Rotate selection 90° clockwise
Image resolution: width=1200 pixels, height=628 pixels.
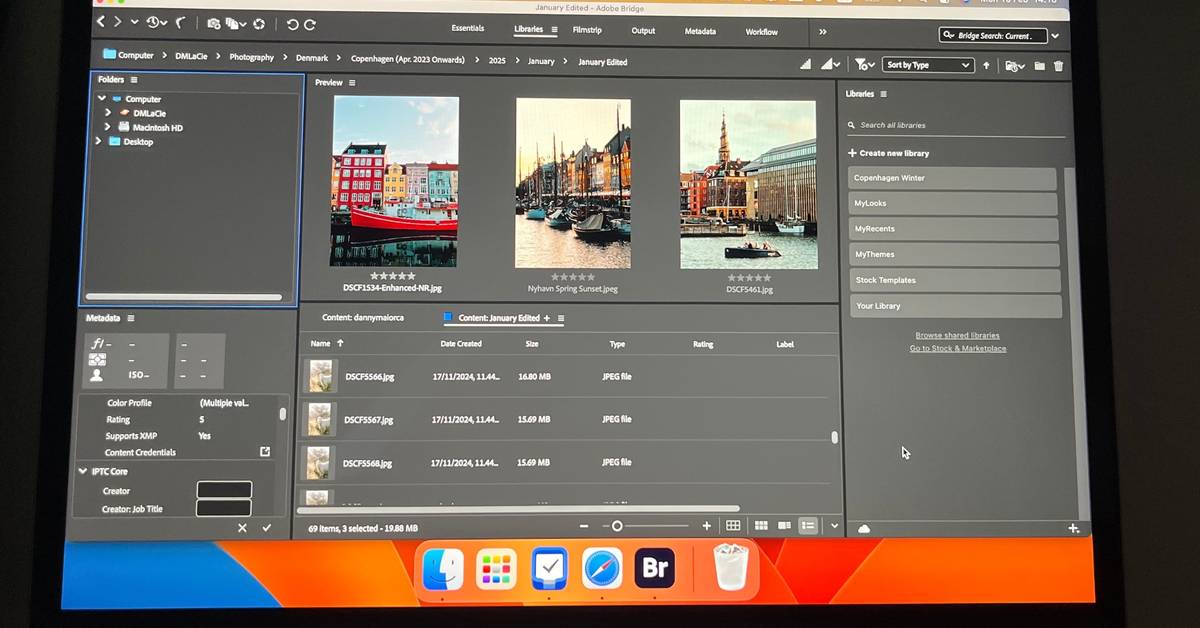(x=310, y=24)
